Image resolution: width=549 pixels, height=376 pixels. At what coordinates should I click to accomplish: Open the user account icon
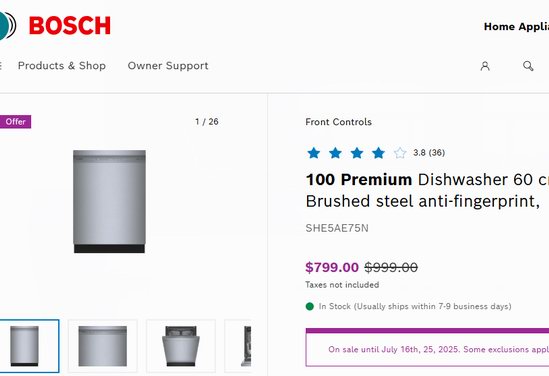point(485,66)
